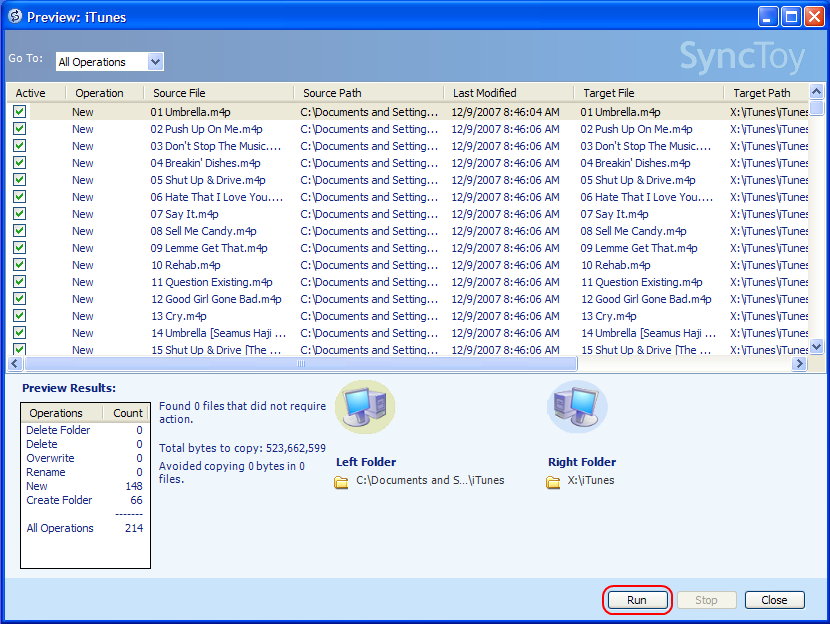Click the Left Folder computer icon
830x624 pixels.
[x=365, y=406]
